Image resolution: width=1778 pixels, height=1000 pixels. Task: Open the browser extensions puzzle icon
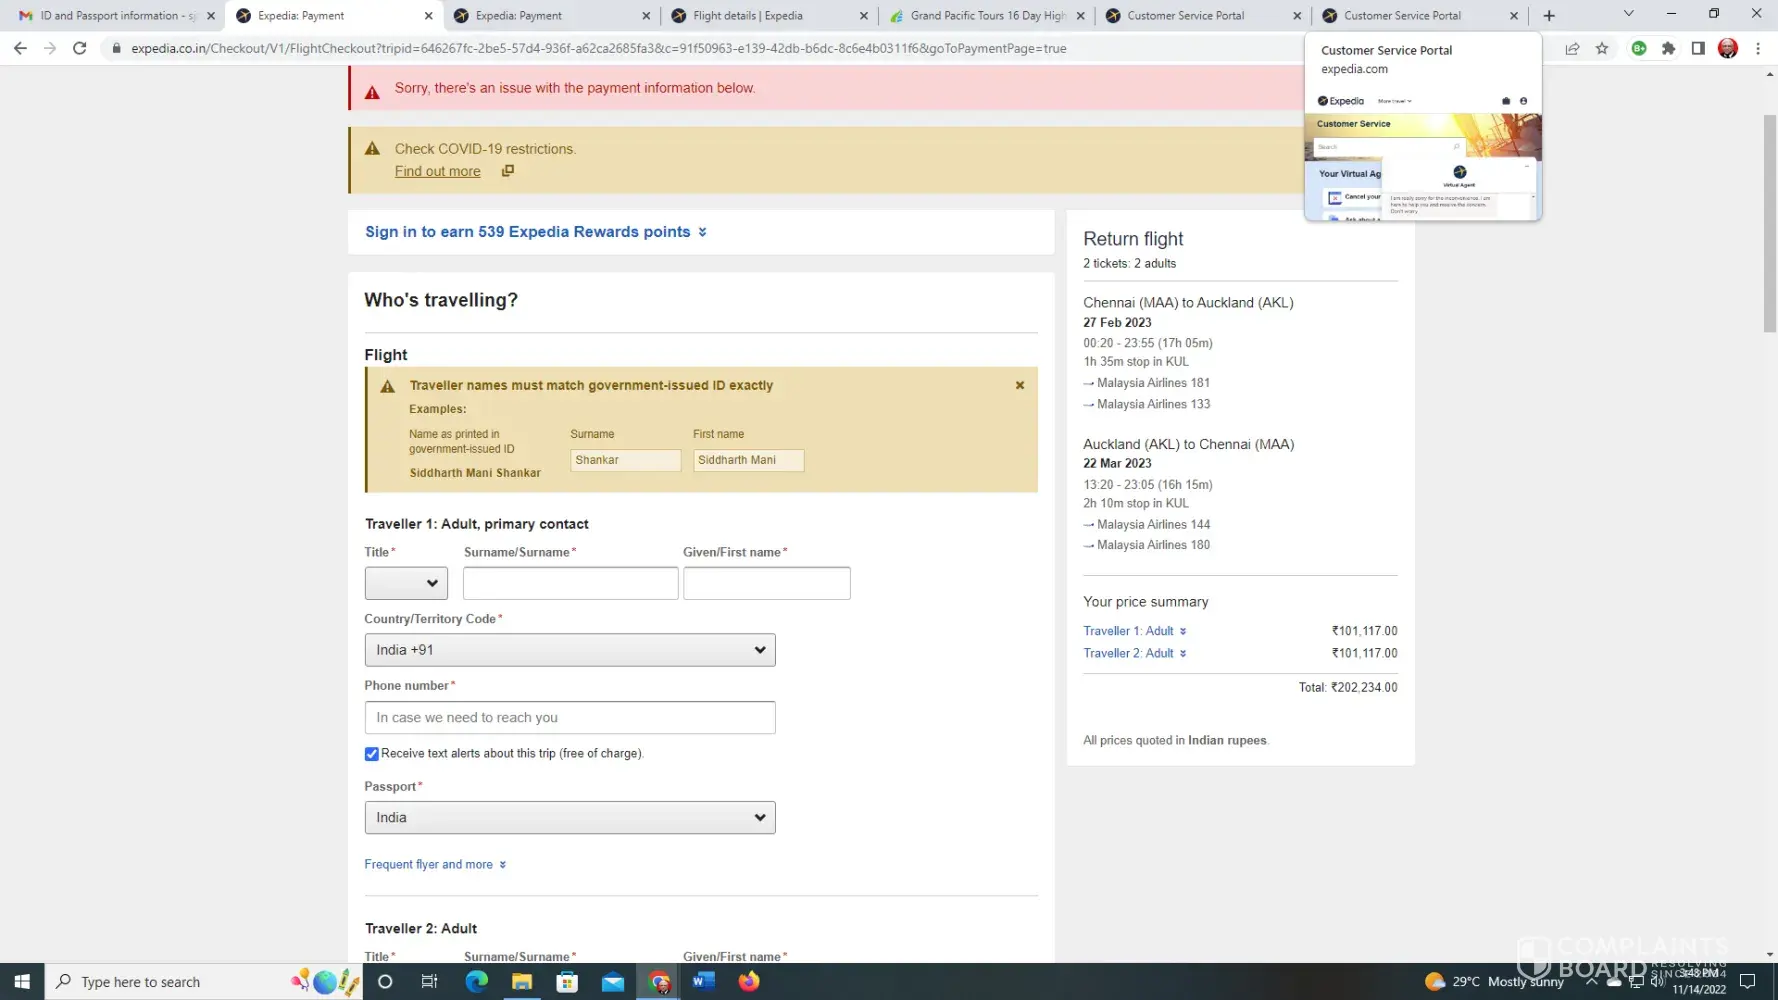pyautogui.click(x=1668, y=48)
